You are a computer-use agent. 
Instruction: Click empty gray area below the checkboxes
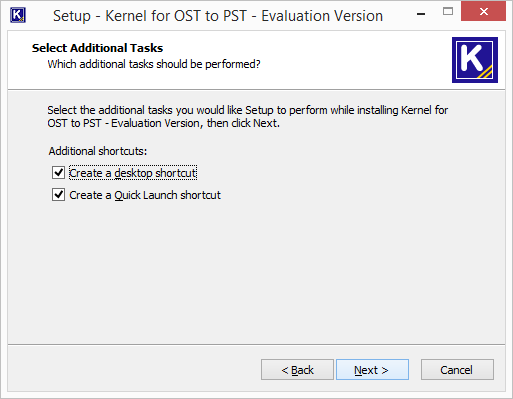click(256, 273)
